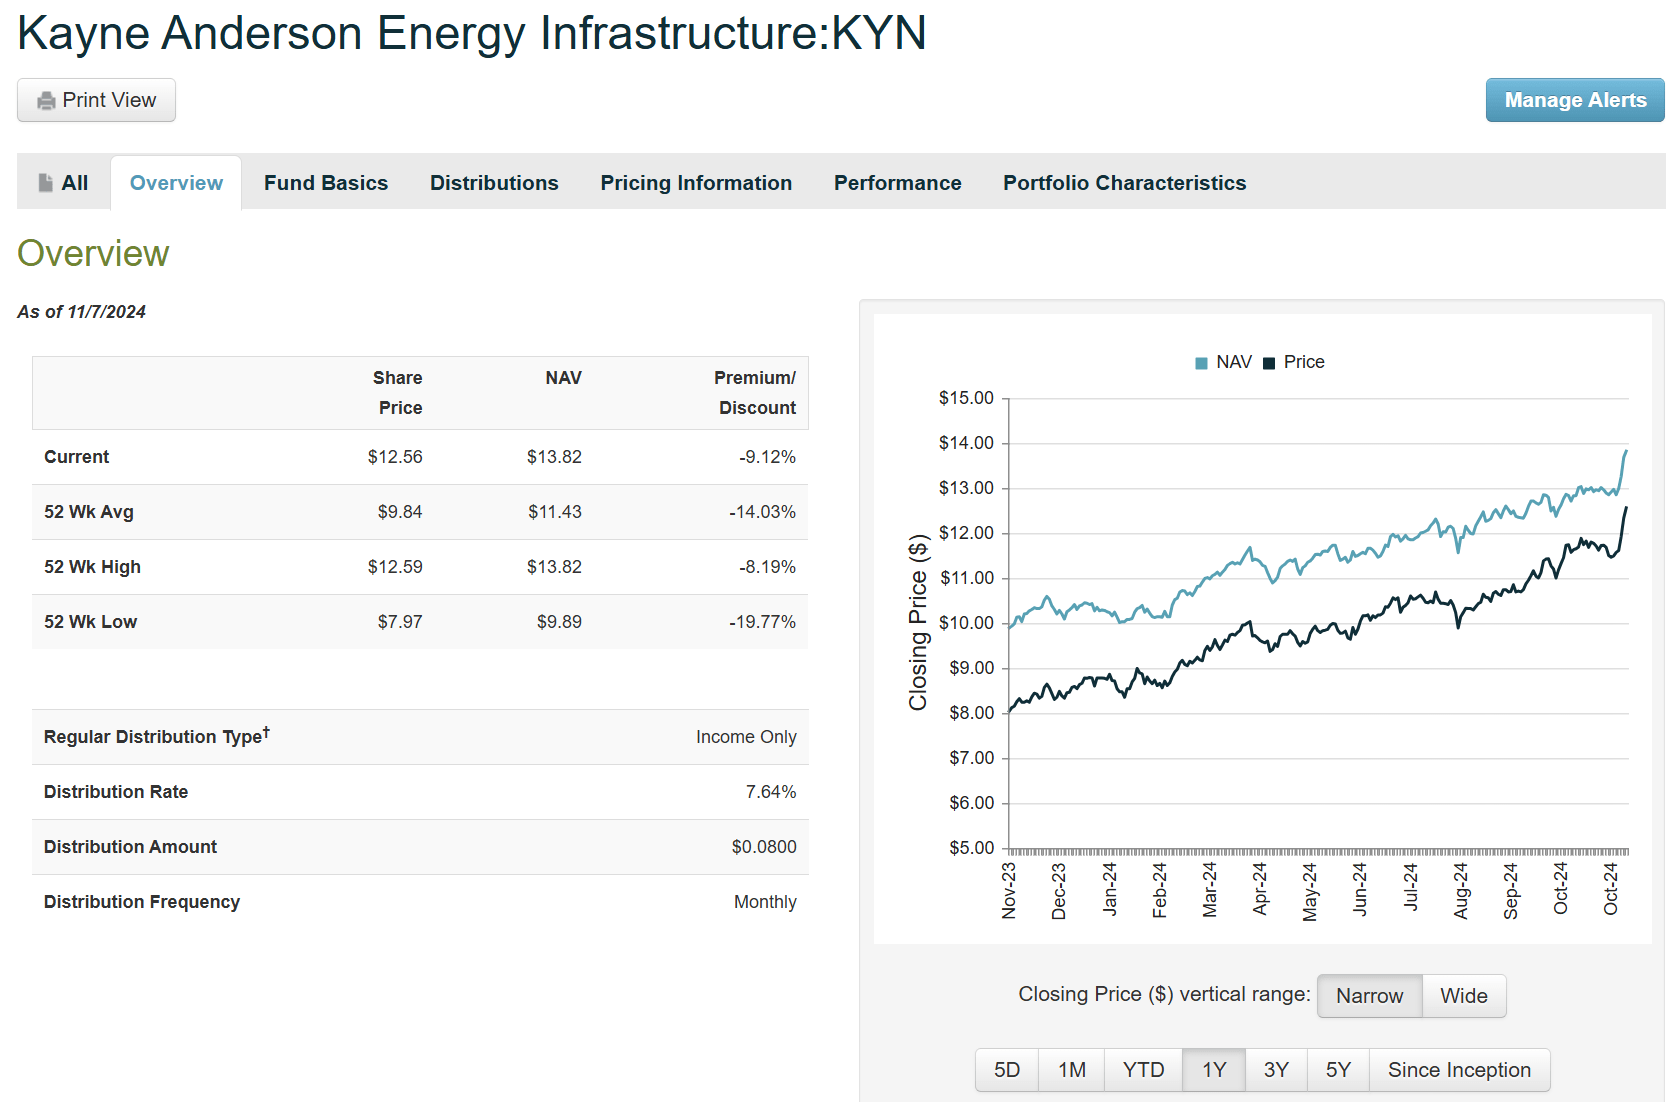
Task: Switch vertical range to Wide
Action: click(x=1463, y=996)
